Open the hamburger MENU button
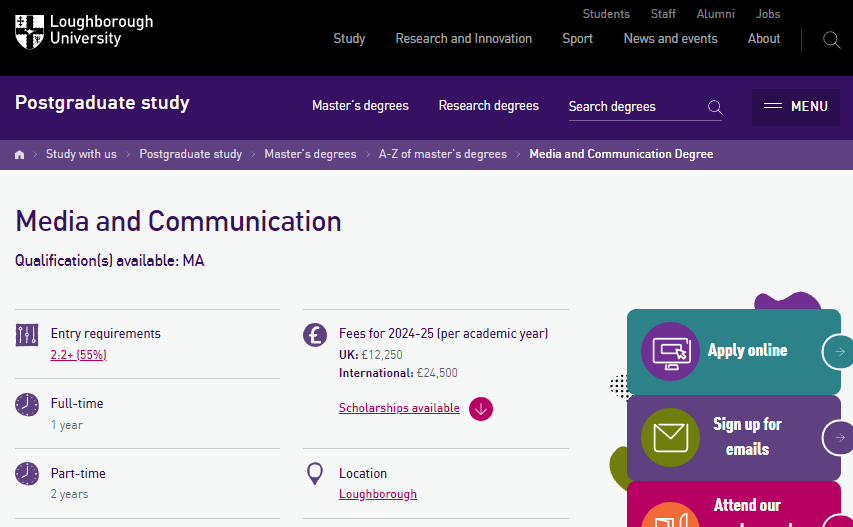The width and height of the screenshot is (853, 527). tap(796, 107)
